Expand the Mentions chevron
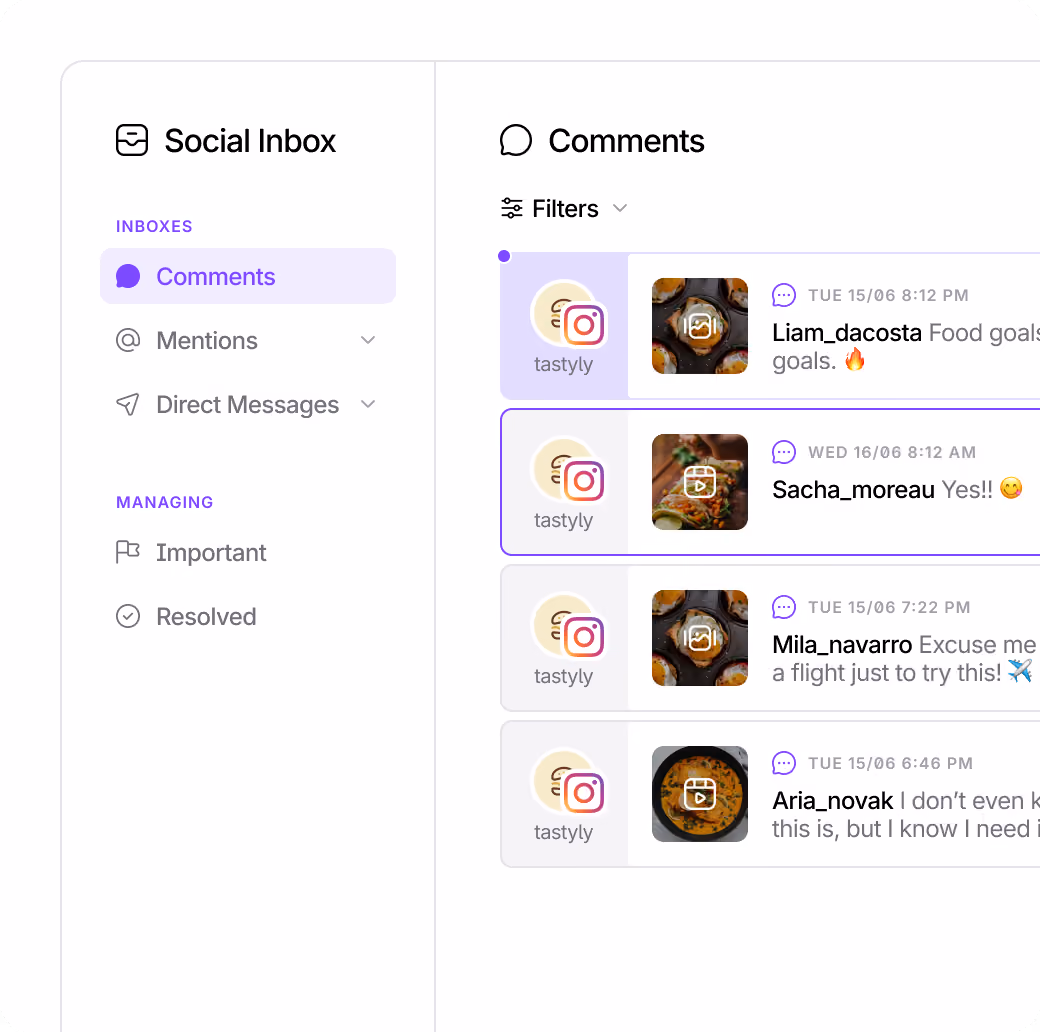Screen dimensions: 1040x1032 tap(368, 340)
